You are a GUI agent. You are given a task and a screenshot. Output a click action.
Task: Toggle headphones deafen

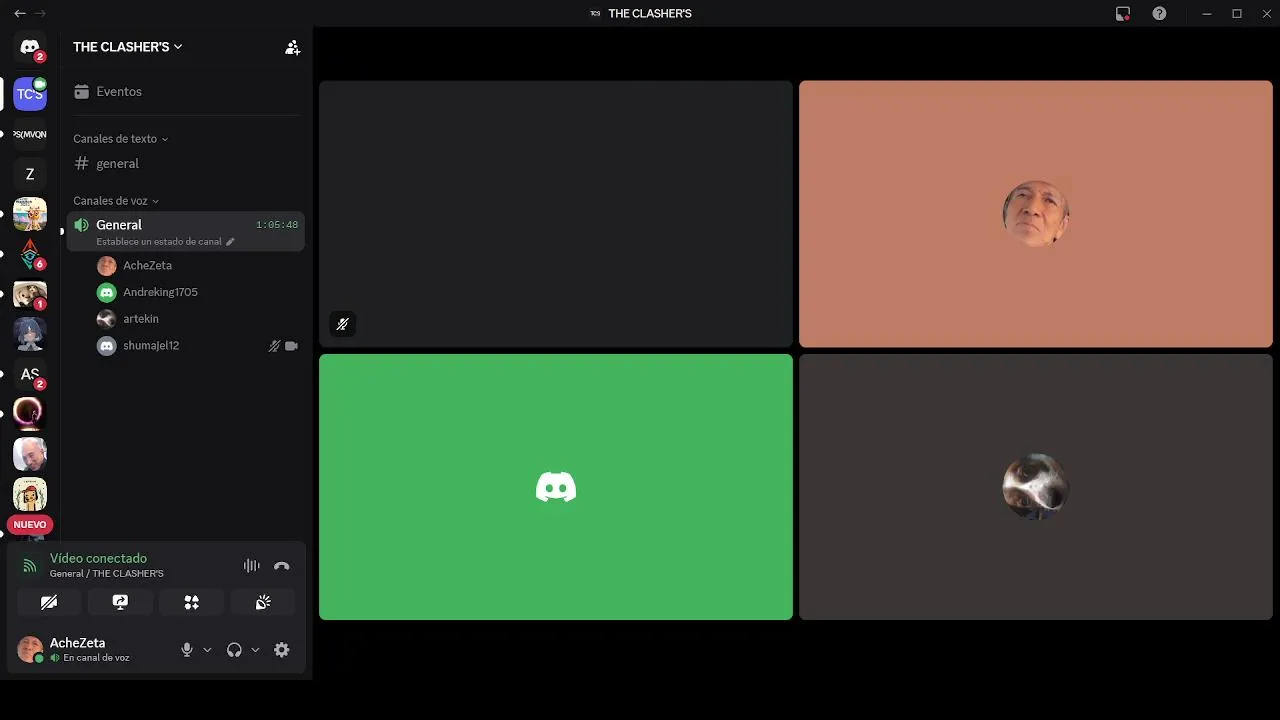(234, 650)
